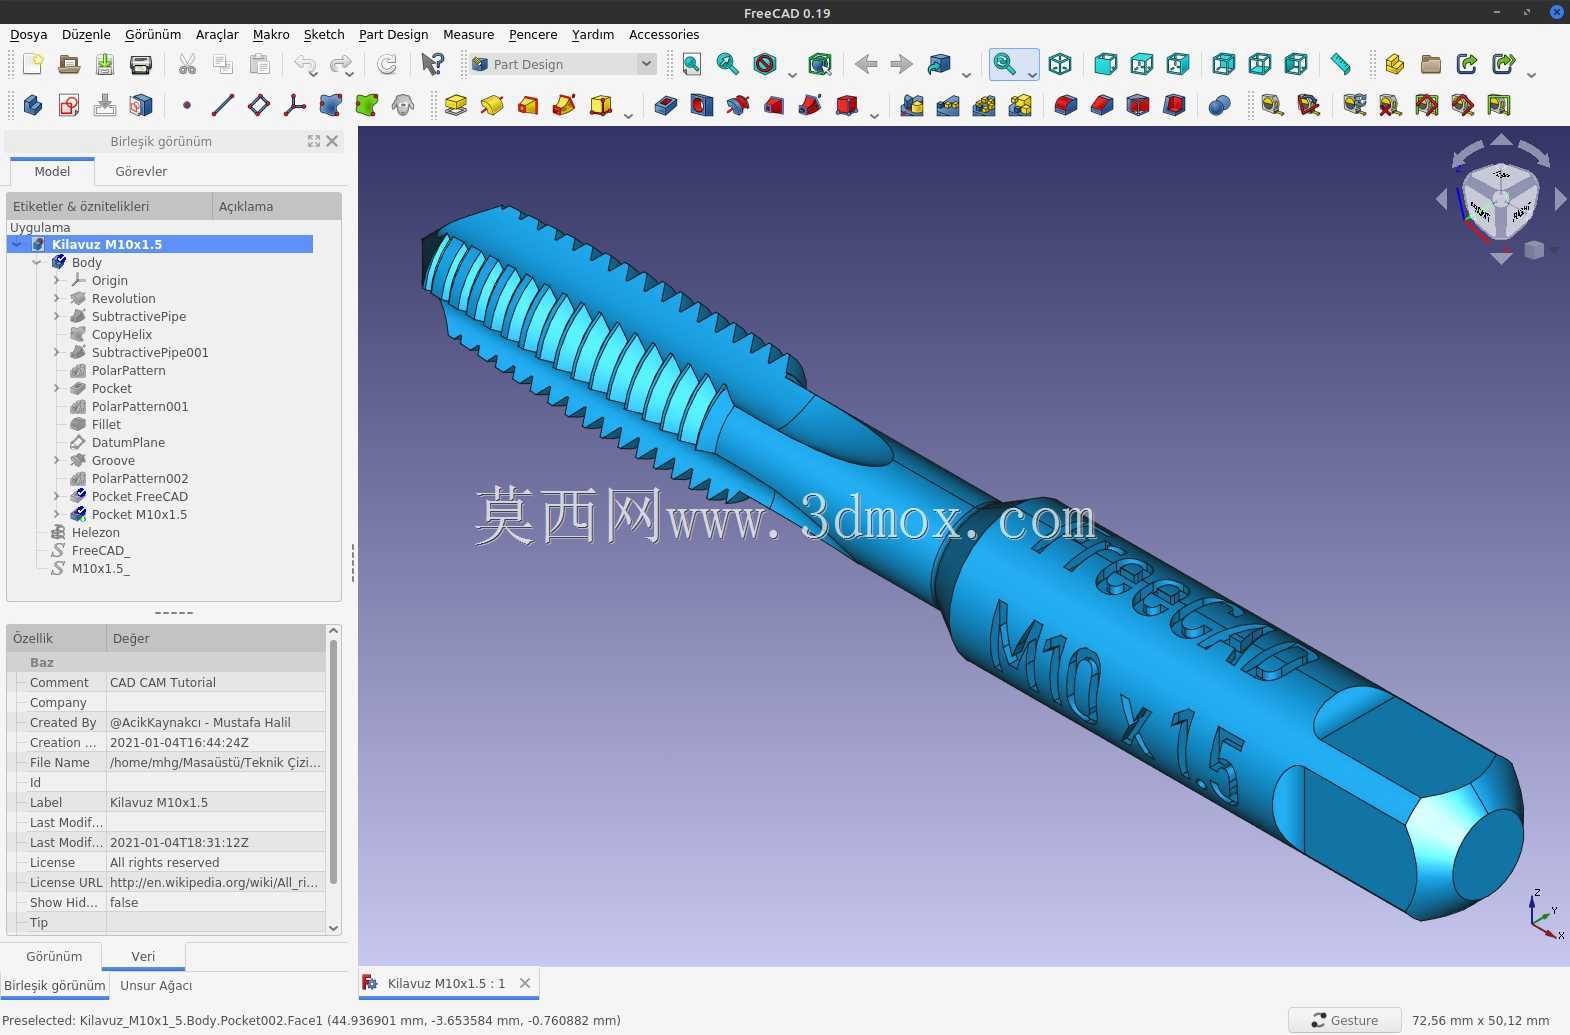Set the isometric view using its cube icon
Image resolution: width=1570 pixels, height=1035 pixels.
pos(1060,65)
